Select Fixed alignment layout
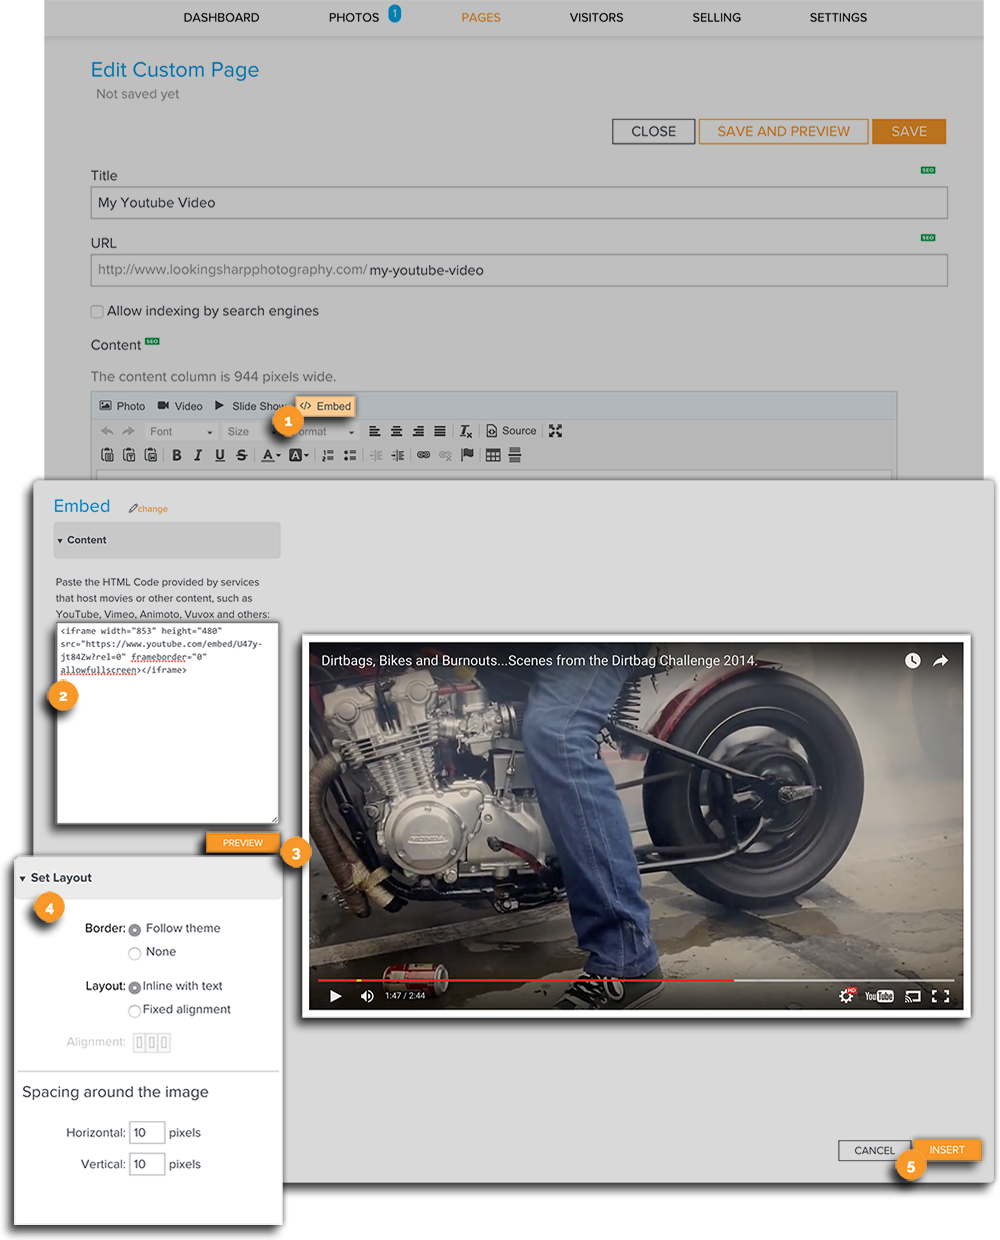The width and height of the screenshot is (1000, 1240). 135,1011
